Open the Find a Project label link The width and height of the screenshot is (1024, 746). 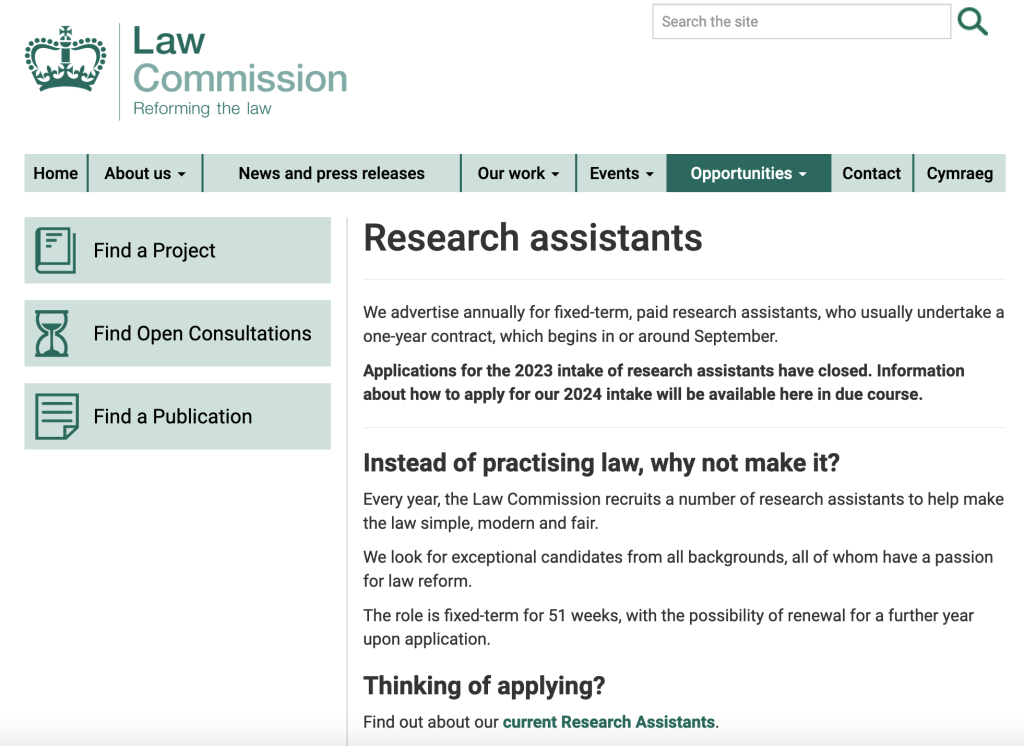tap(154, 251)
